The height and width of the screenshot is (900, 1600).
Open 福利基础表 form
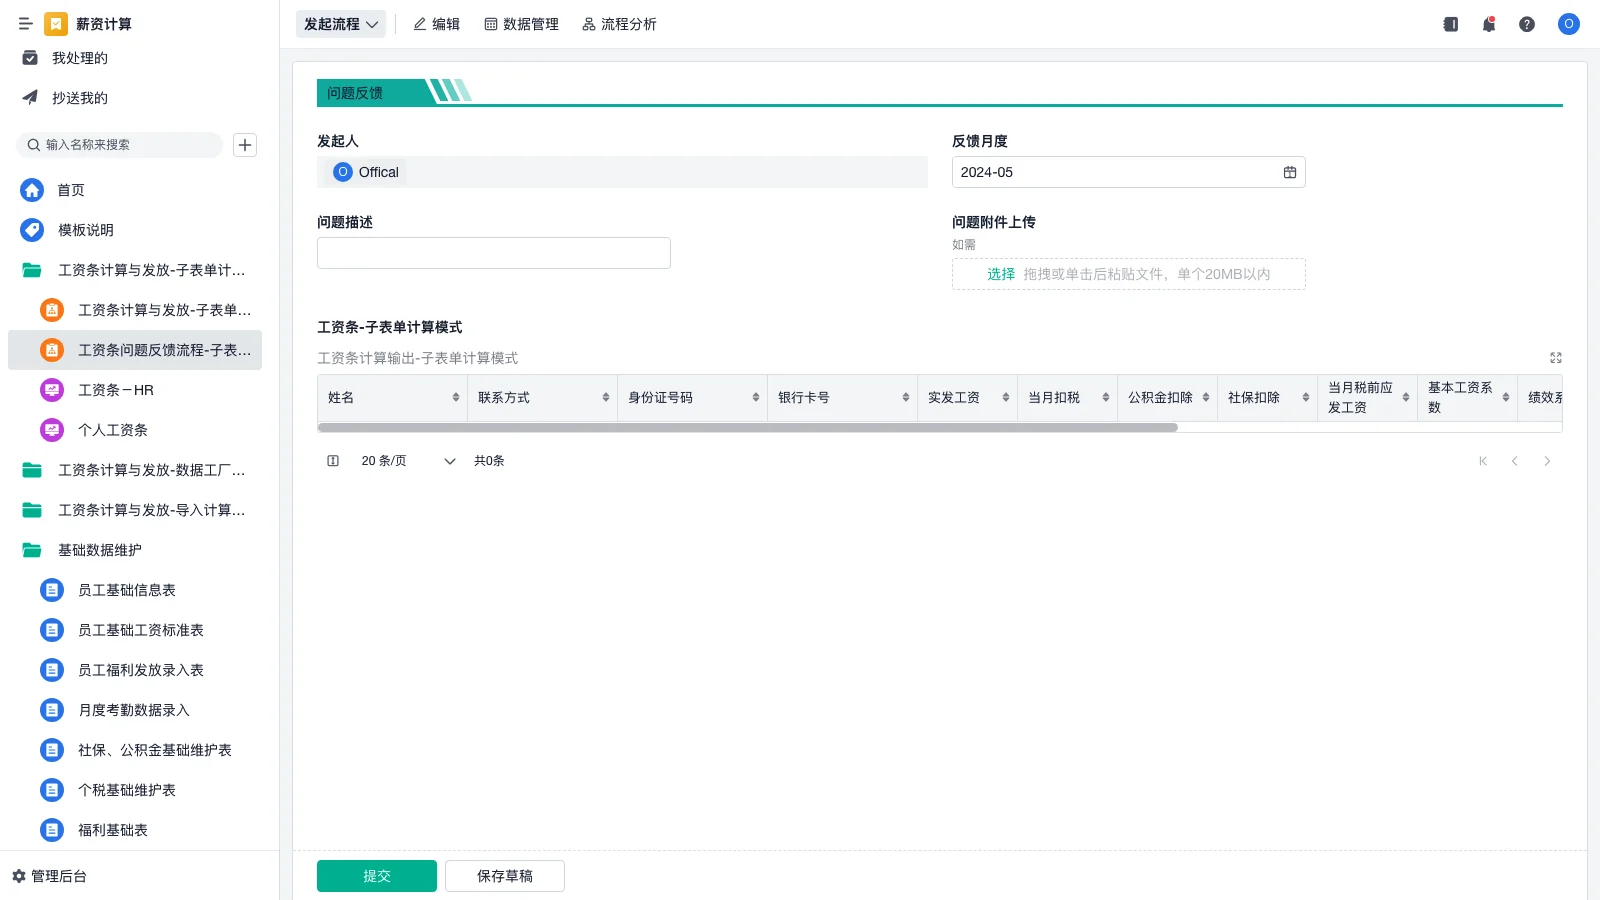coord(135,830)
